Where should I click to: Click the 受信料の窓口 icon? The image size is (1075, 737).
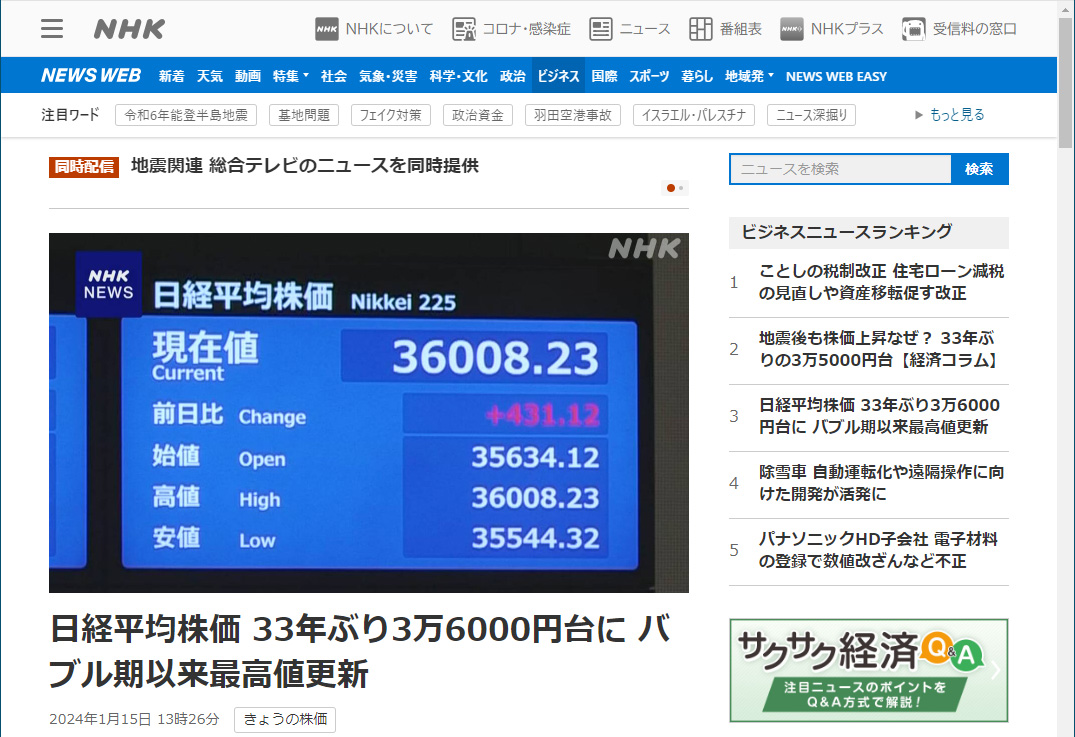[913, 29]
